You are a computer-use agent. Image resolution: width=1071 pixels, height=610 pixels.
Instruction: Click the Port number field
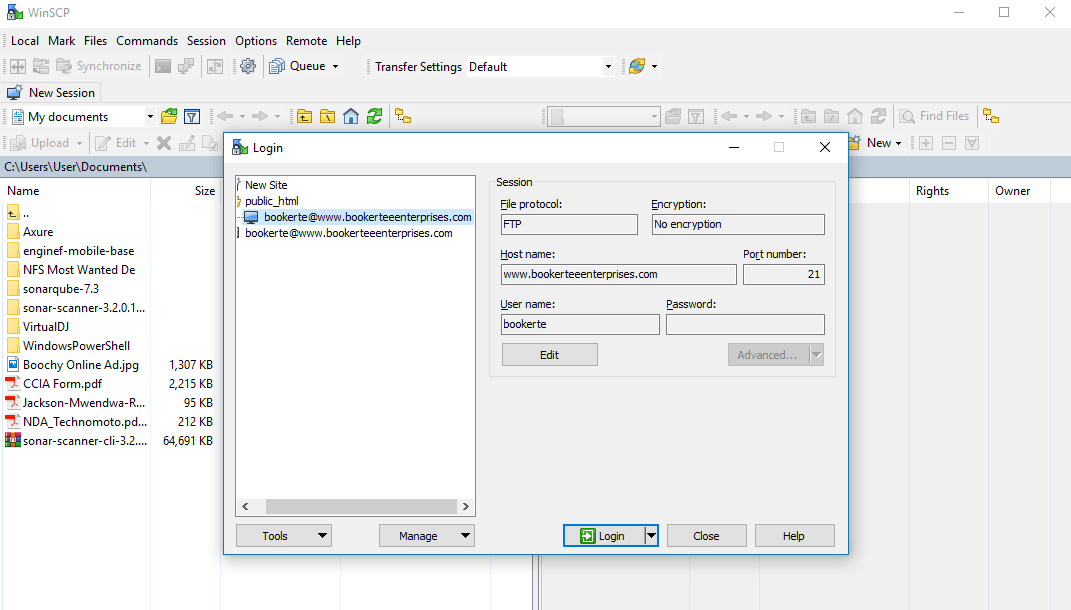[783, 275]
